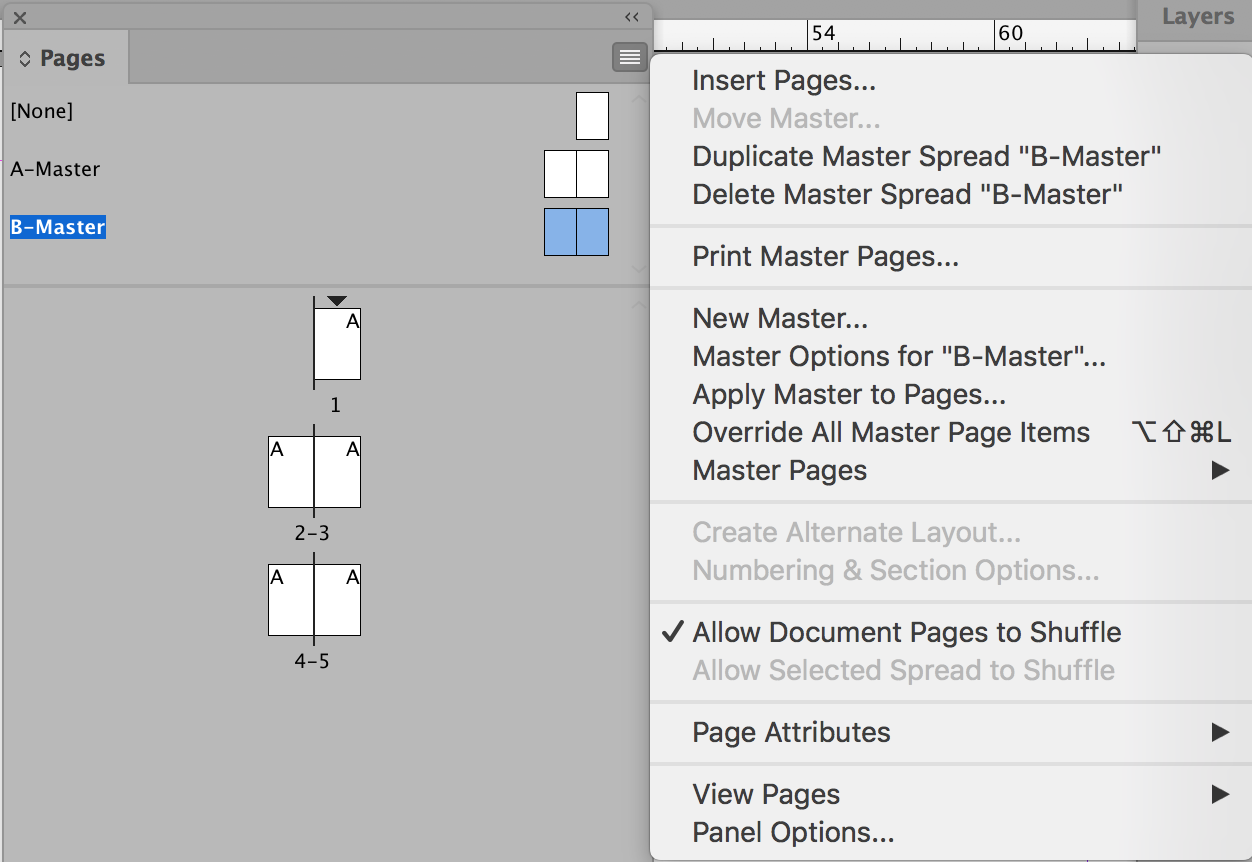Close the Pages panel with the X
This screenshot has height=862, width=1252.
click(x=20, y=17)
